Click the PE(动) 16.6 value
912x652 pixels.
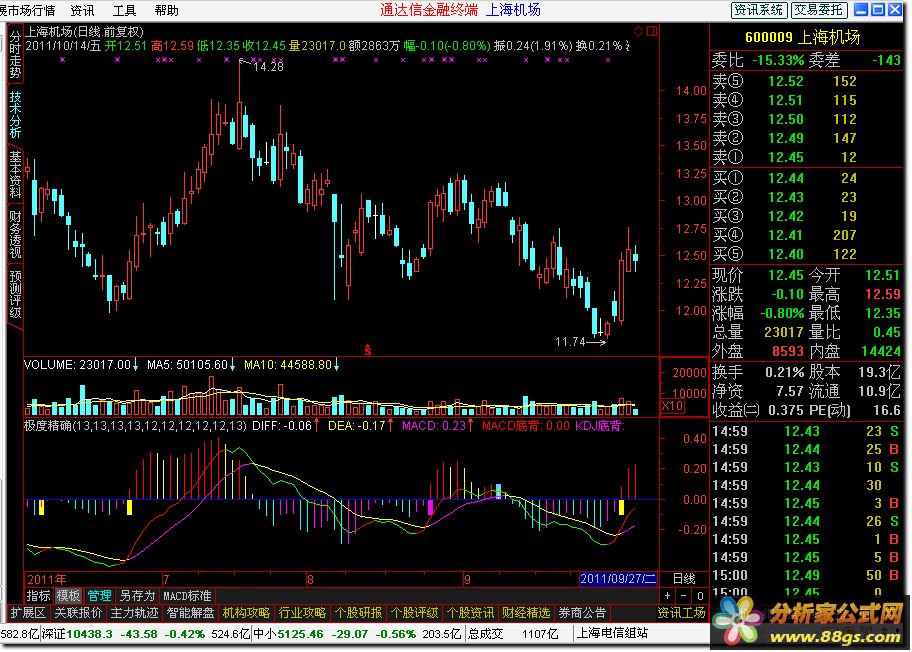(886, 411)
